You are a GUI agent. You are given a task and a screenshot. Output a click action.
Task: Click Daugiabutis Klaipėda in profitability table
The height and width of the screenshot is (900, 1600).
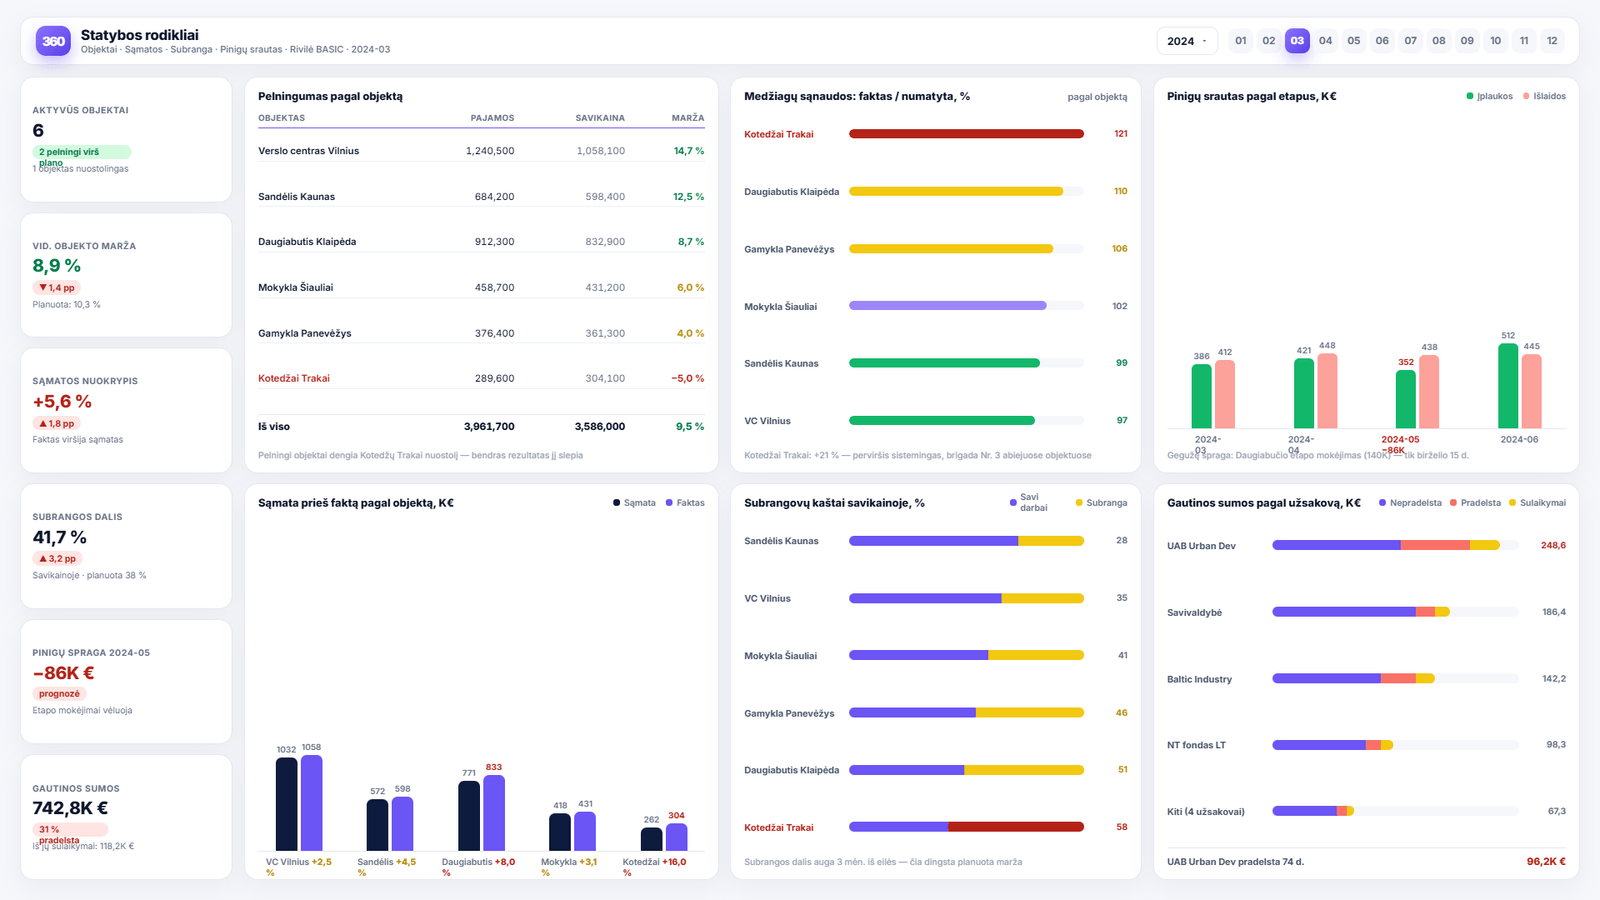click(x=307, y=242)
